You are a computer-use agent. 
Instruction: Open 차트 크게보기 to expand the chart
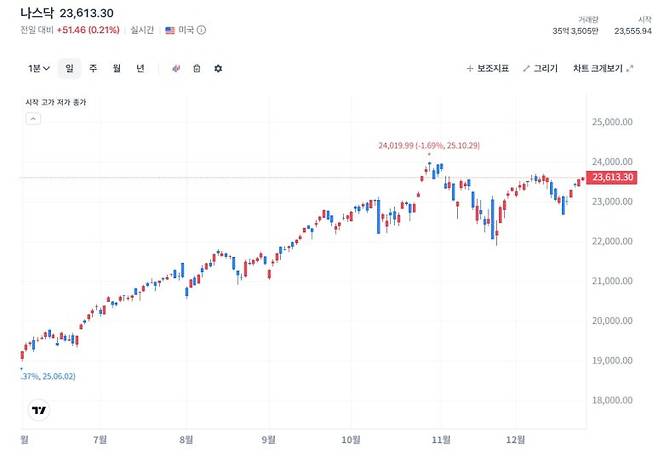tap(597, 68)
